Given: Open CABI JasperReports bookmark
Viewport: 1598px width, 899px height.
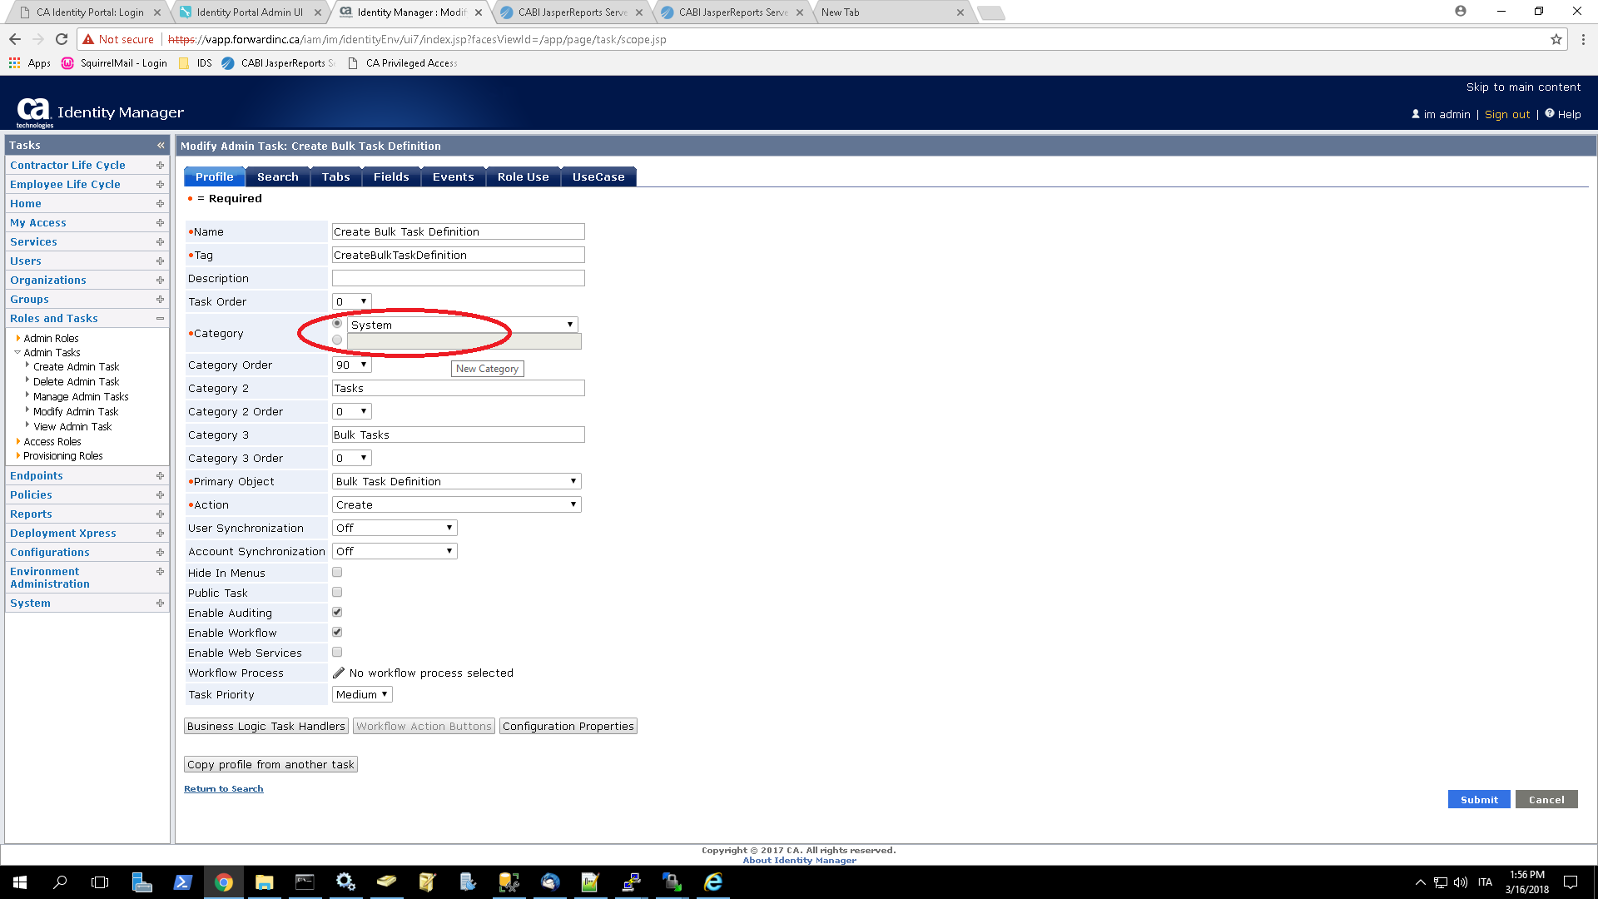Looking at the screenshot, I should pos(278,63).
